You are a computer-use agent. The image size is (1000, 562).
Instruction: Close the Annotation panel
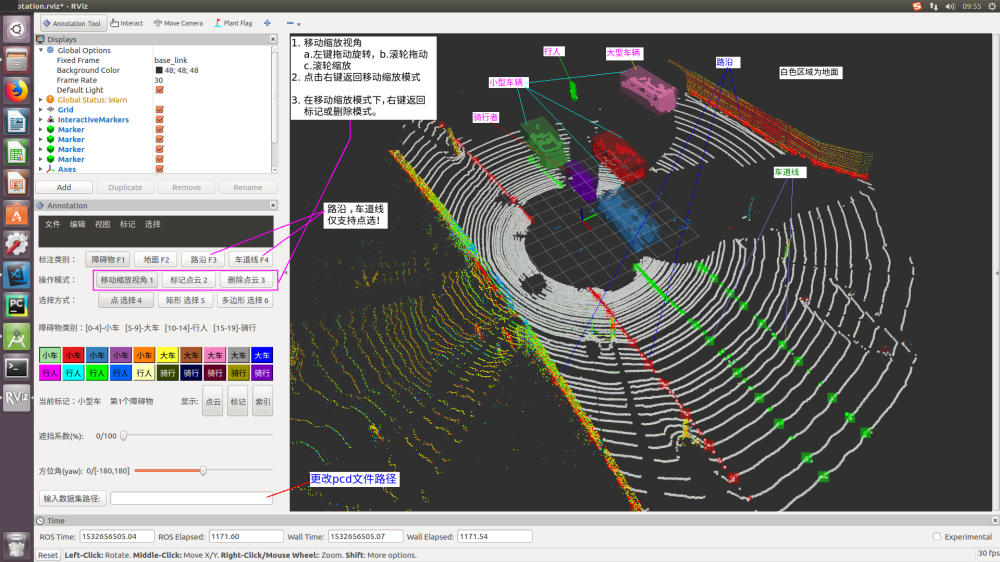pos(273,205)
